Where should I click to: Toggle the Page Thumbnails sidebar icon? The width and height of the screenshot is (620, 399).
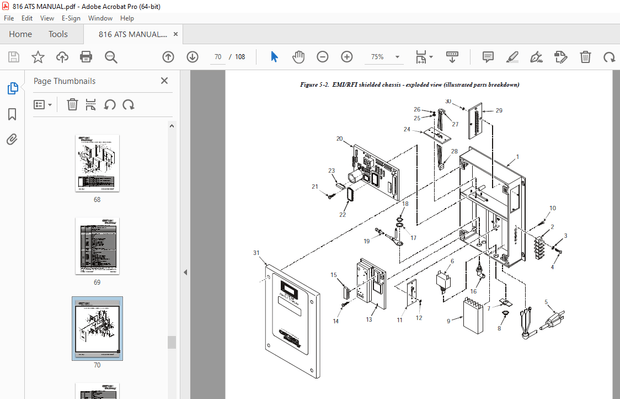click(12, 88)
